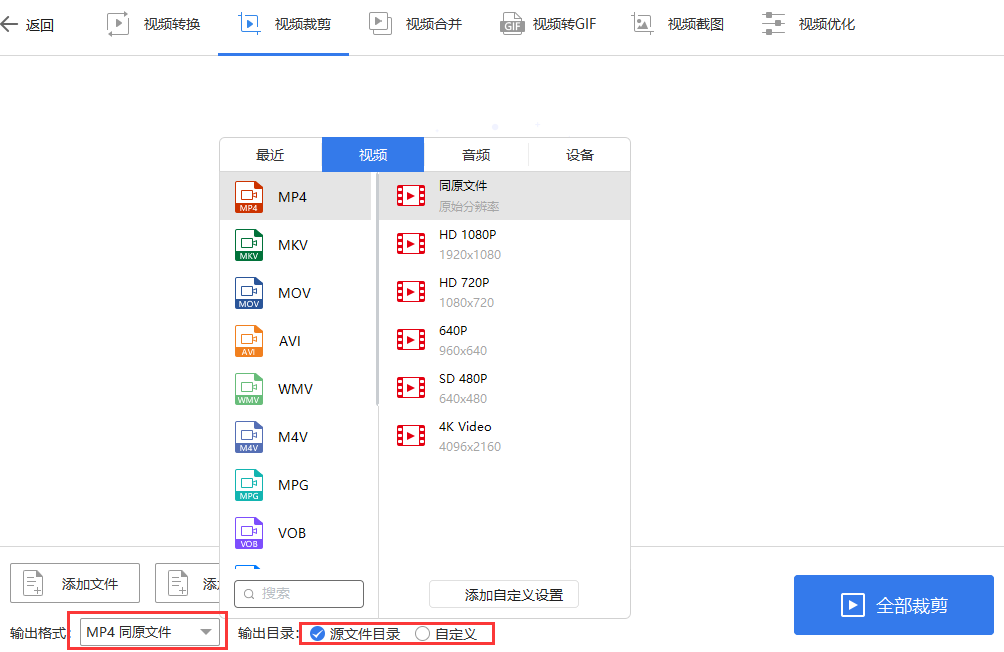Viewport: 1004px width, 652px height.
Task: Select the AVI format icon
Action: [x=248, y=341]
